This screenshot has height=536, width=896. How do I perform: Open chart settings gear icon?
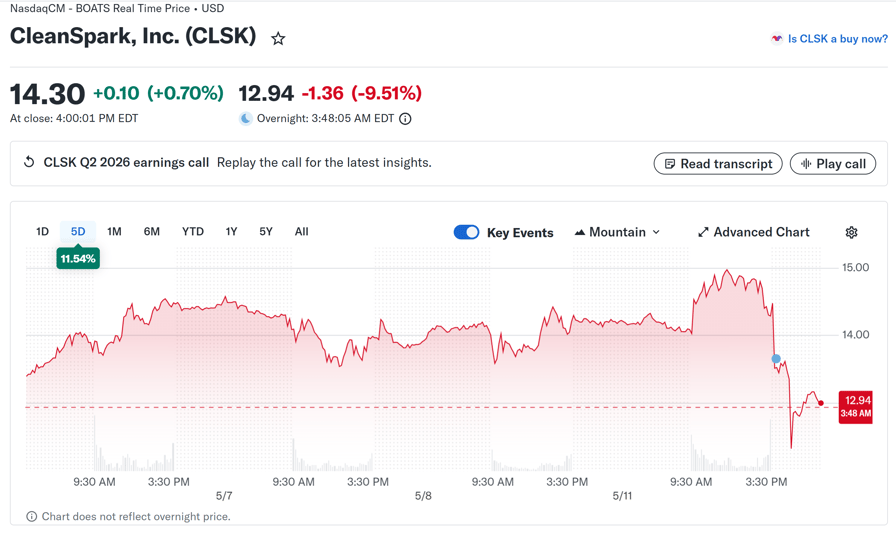pyautogui.click(x=851, y=233)
